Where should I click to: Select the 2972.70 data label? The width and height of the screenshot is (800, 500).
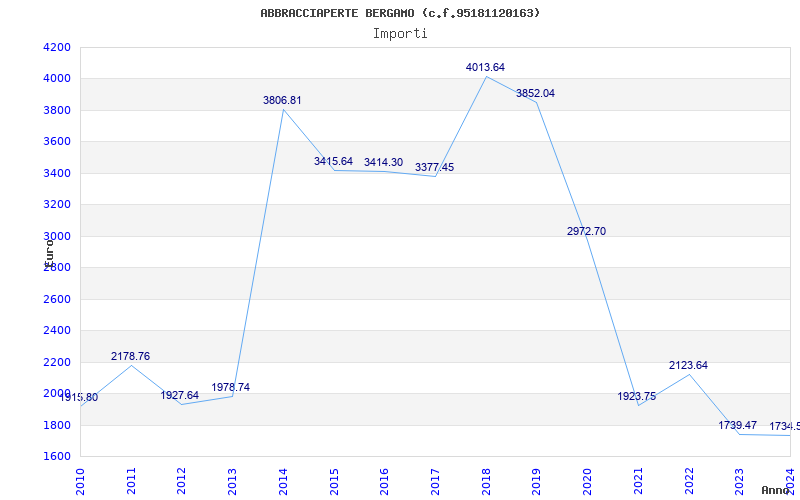586,231
